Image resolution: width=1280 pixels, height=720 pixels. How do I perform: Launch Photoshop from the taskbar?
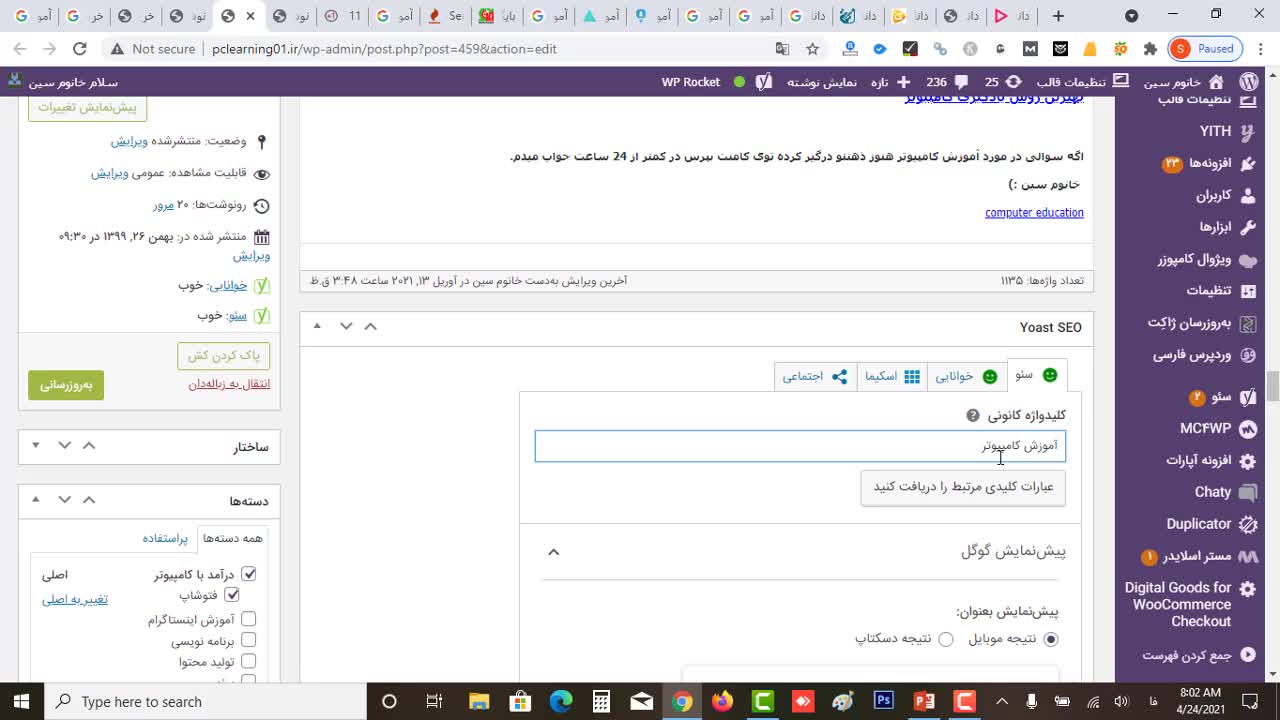click(x=885, y=701)
